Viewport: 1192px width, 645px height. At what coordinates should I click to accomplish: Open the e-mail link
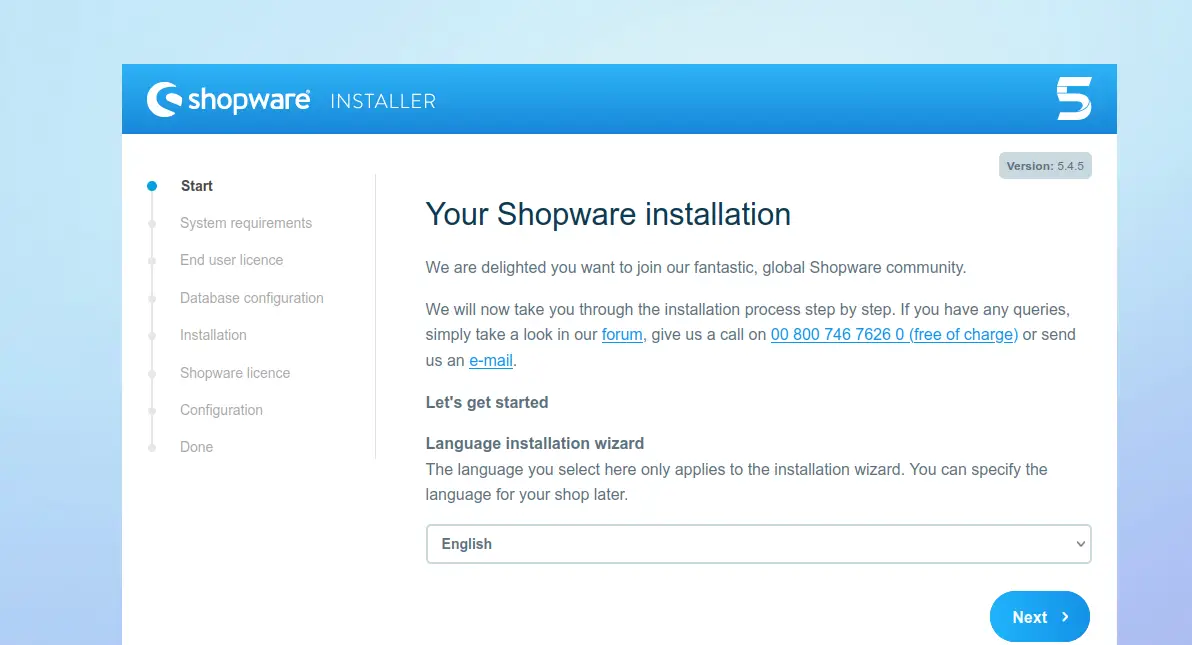click(x=490, y=361)
